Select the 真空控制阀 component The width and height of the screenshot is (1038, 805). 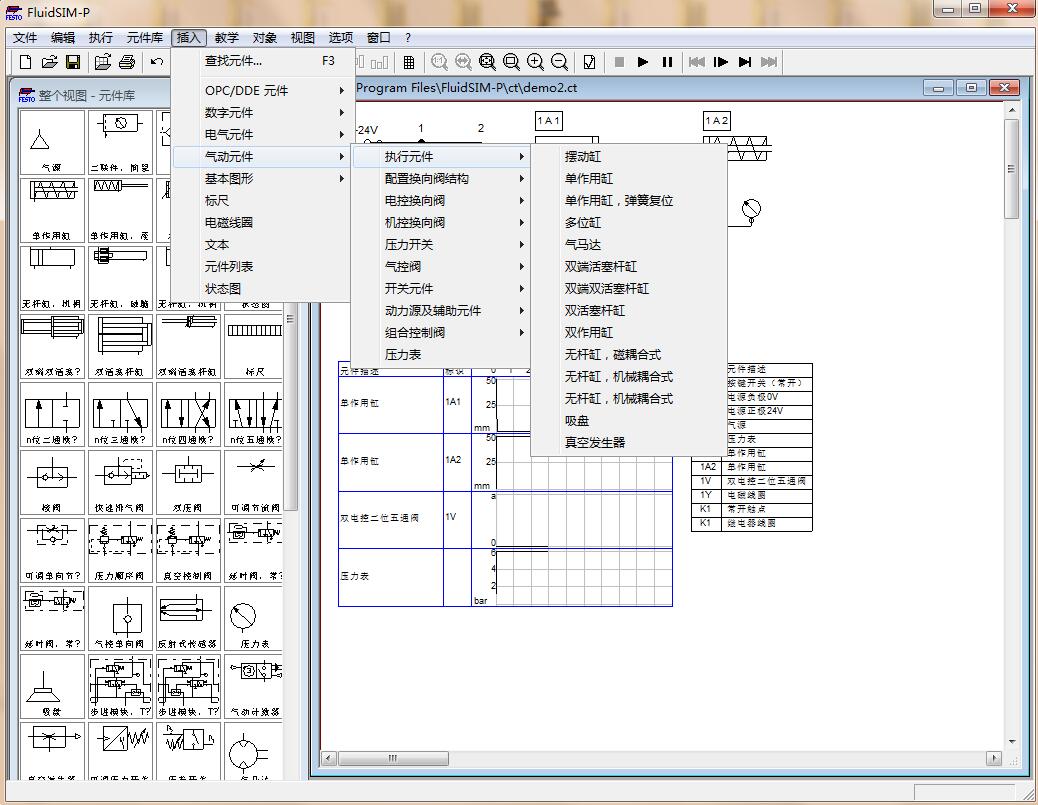click(188, 551)
